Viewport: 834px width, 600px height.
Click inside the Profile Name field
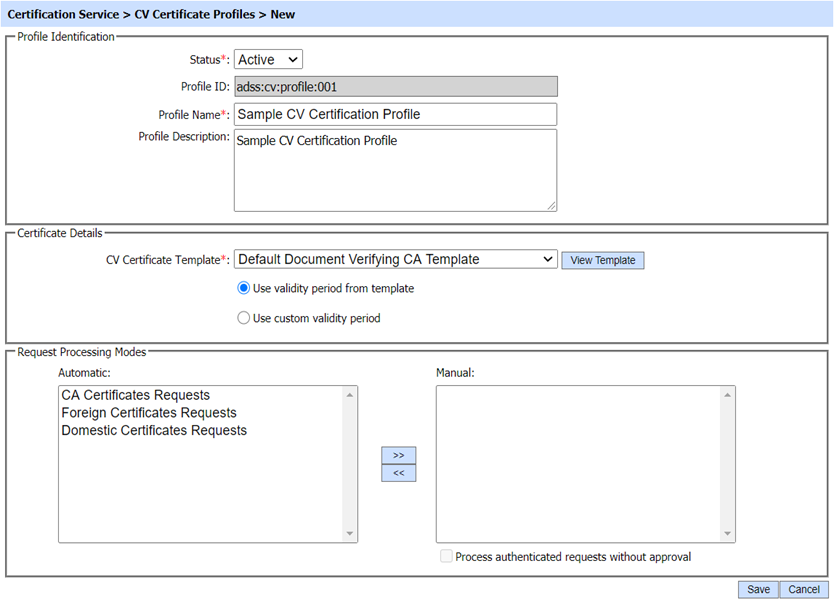[395, 114]
